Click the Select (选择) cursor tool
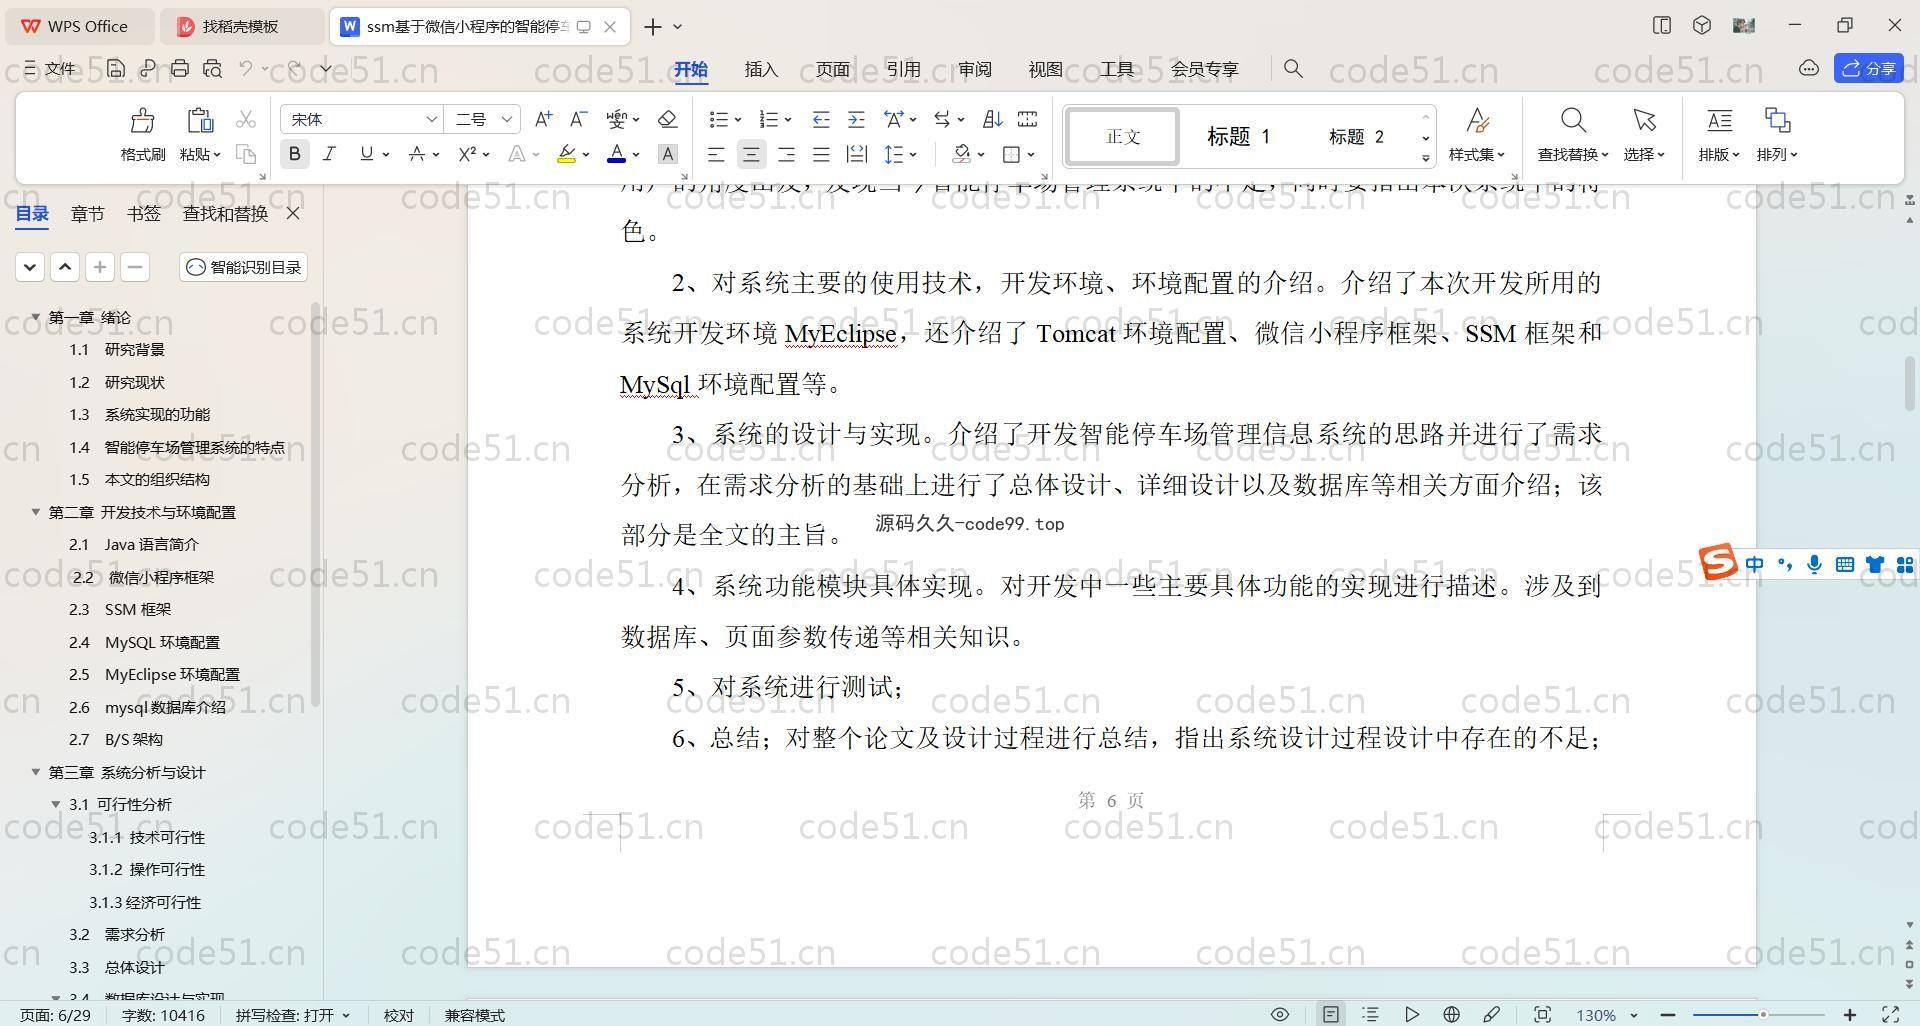This screenshot has height=1026, width=1920. pyautogui.click(x=1644, y=134)
